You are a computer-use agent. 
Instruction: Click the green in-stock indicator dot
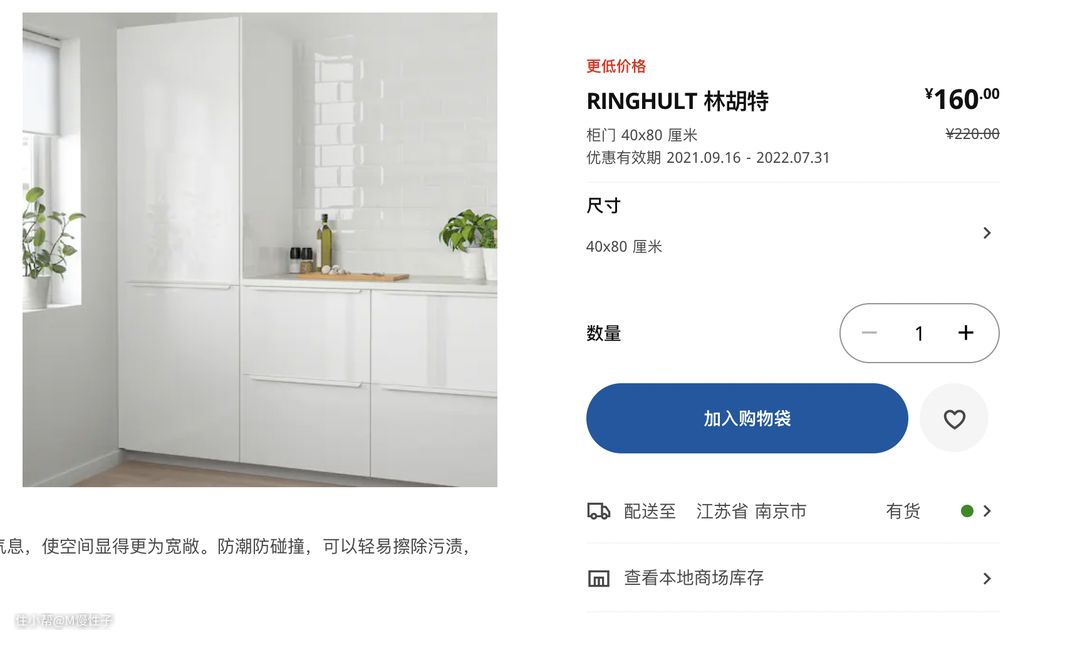tap(967, 511)
